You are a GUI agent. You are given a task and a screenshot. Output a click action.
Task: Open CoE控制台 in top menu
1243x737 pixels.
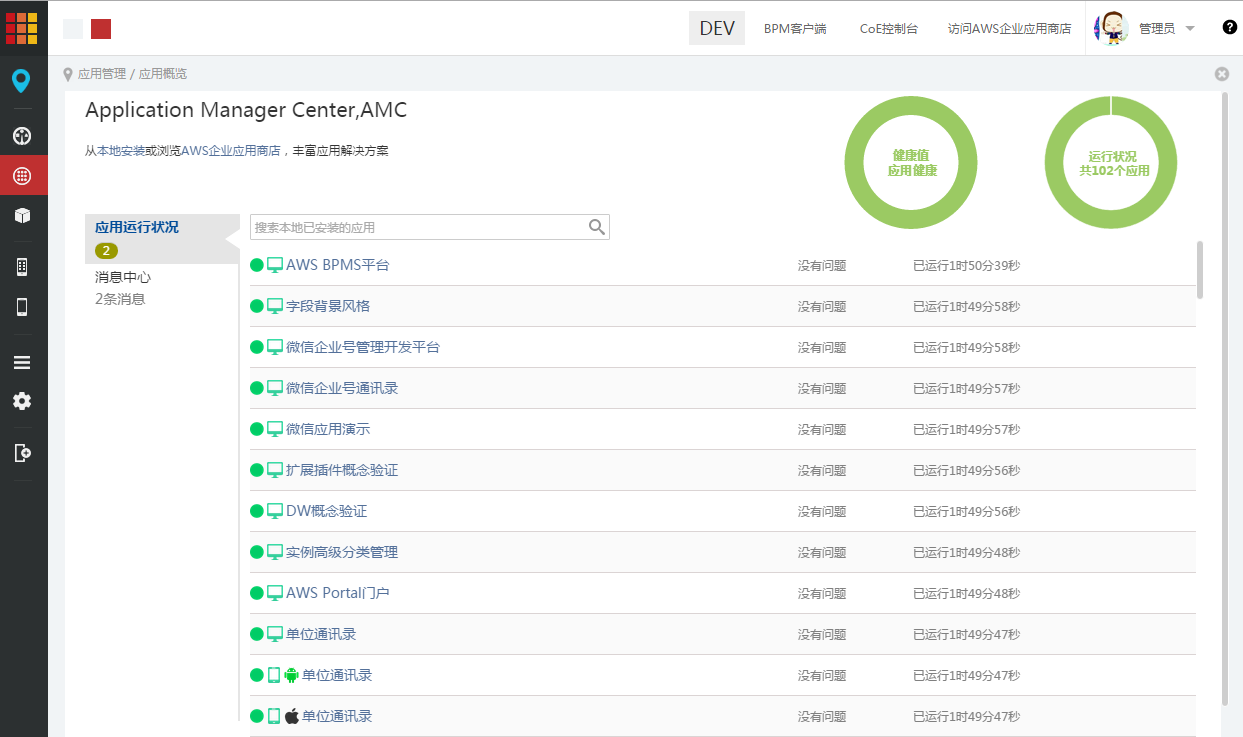pyautogui.click(x=888, y=29)
